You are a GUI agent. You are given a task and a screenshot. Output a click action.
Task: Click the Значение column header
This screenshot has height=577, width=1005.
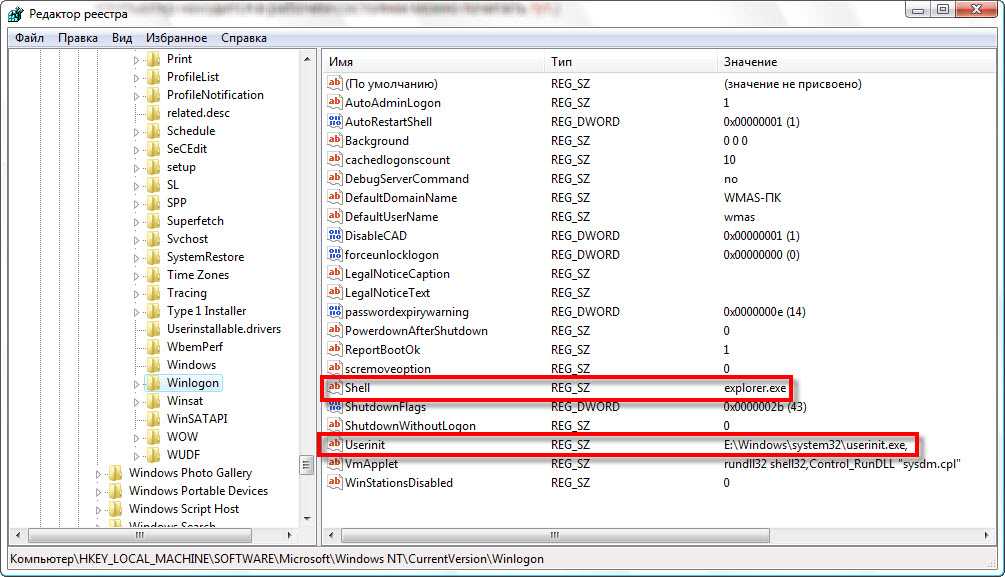(x=850, y=62)
